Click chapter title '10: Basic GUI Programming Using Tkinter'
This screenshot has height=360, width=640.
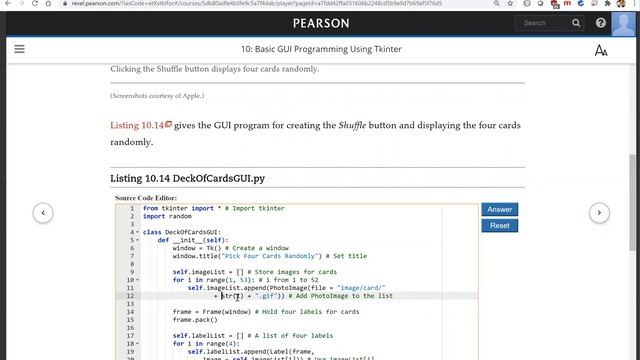pos(321,49)
